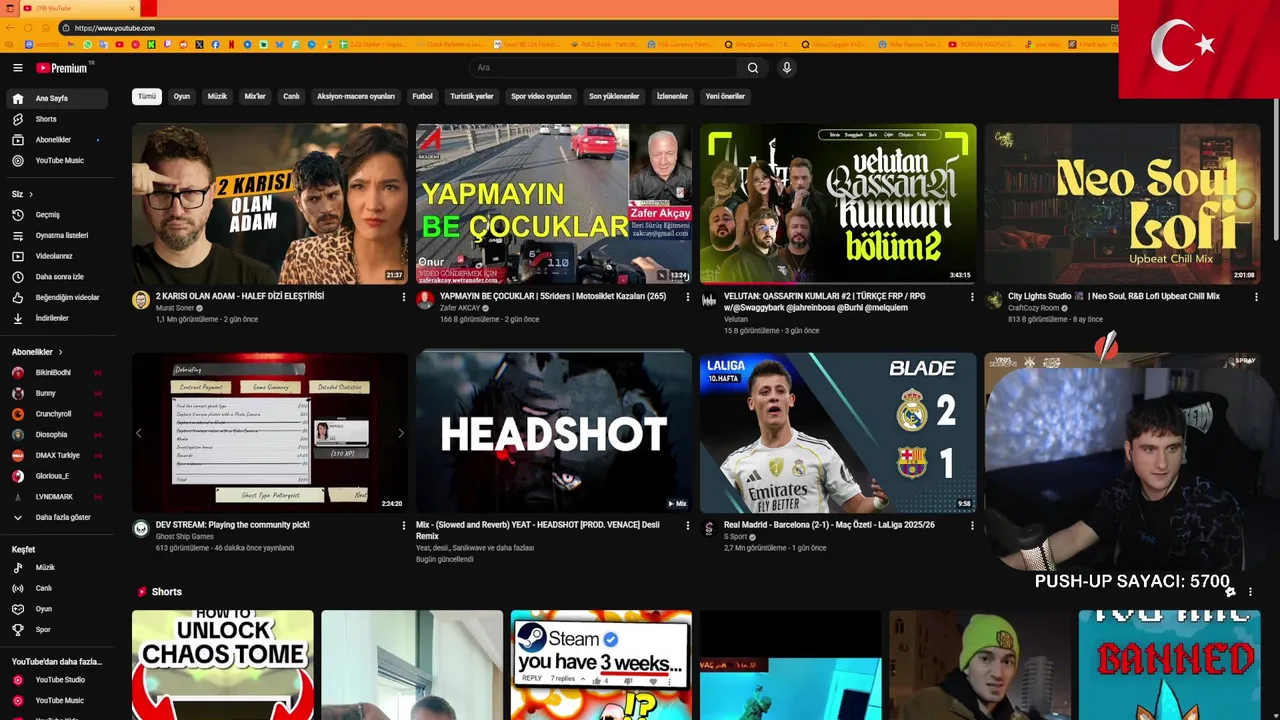Open Oyun under Keşfet
This screenshot has height=720, width=1280.
point(59,609)
